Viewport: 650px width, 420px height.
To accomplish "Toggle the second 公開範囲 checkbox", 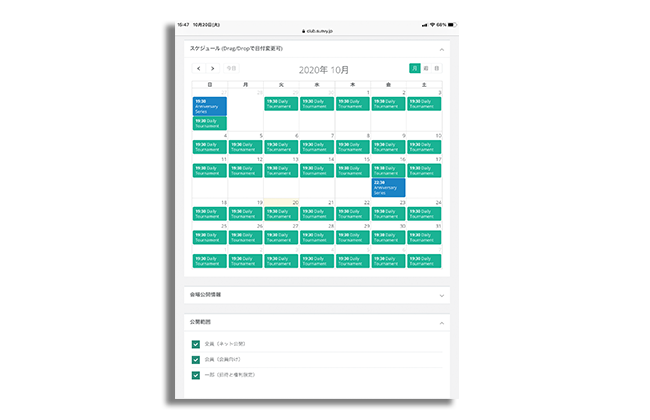I will coord(196,359).
